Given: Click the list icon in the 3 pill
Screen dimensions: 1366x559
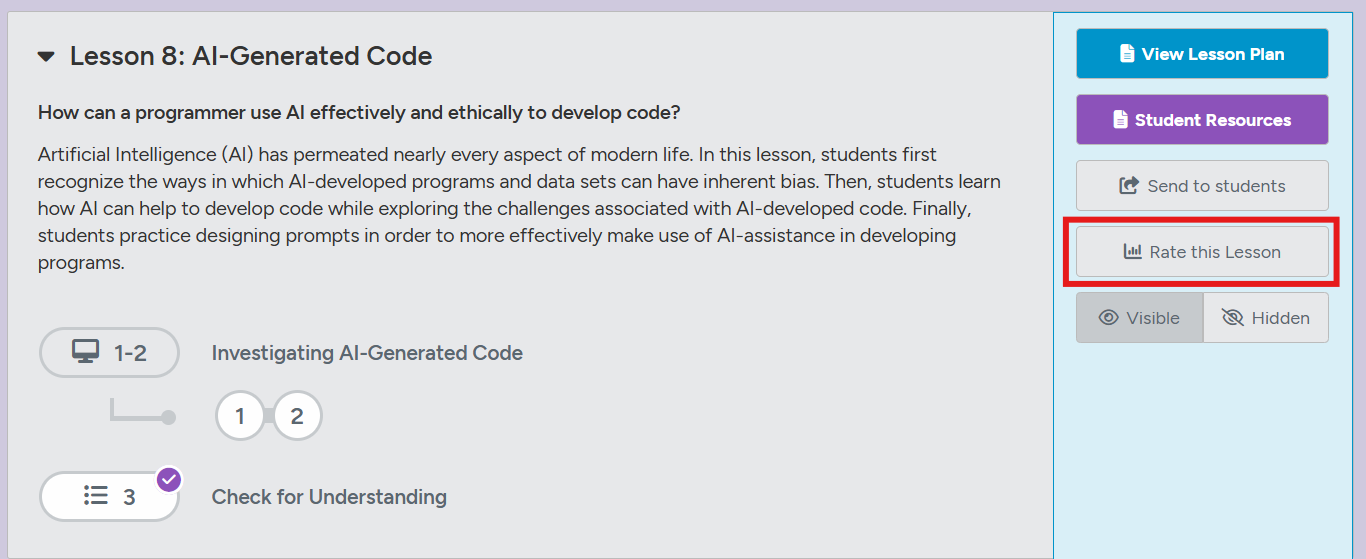Looking at the screenshot, I should pyautogui.click(x=96, y=496).
